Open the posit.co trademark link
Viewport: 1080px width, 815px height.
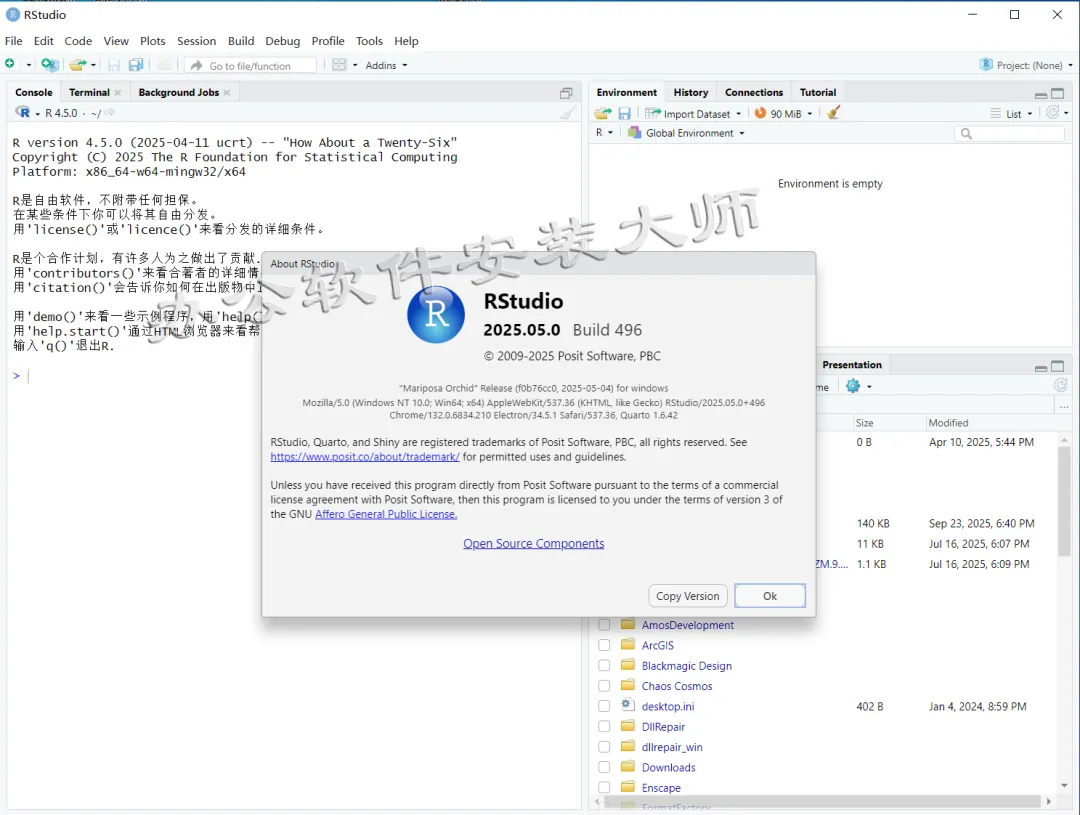click(365, 457)
